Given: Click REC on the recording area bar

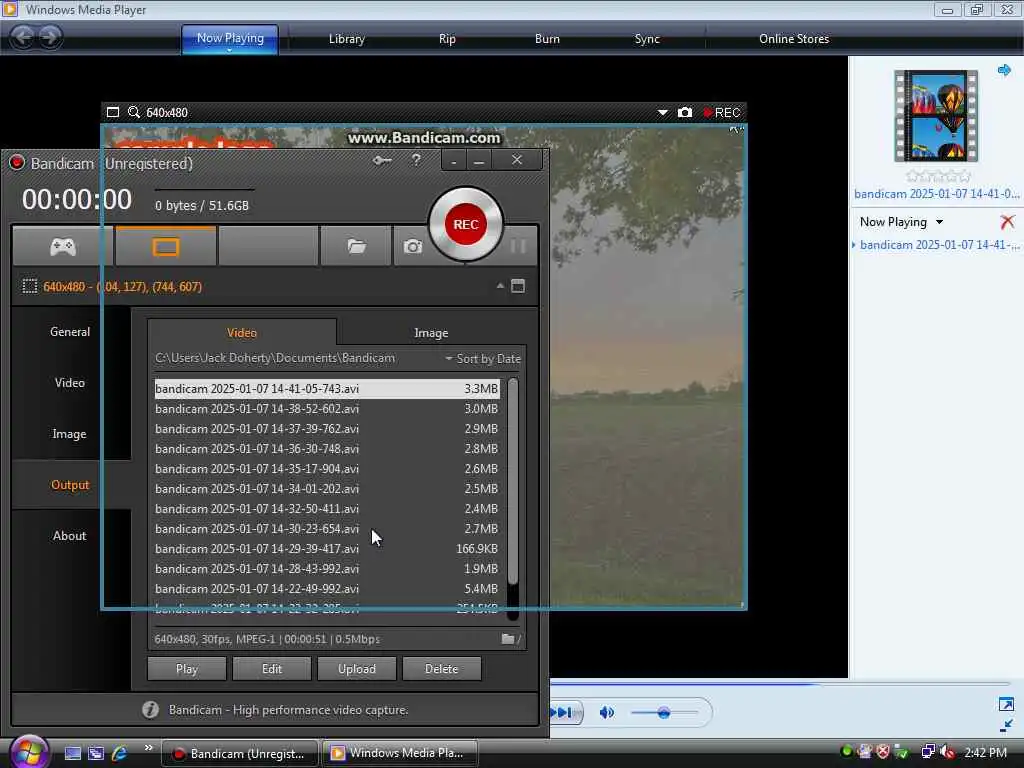Looking at the screenshot, I should click(x=722, y=112).
